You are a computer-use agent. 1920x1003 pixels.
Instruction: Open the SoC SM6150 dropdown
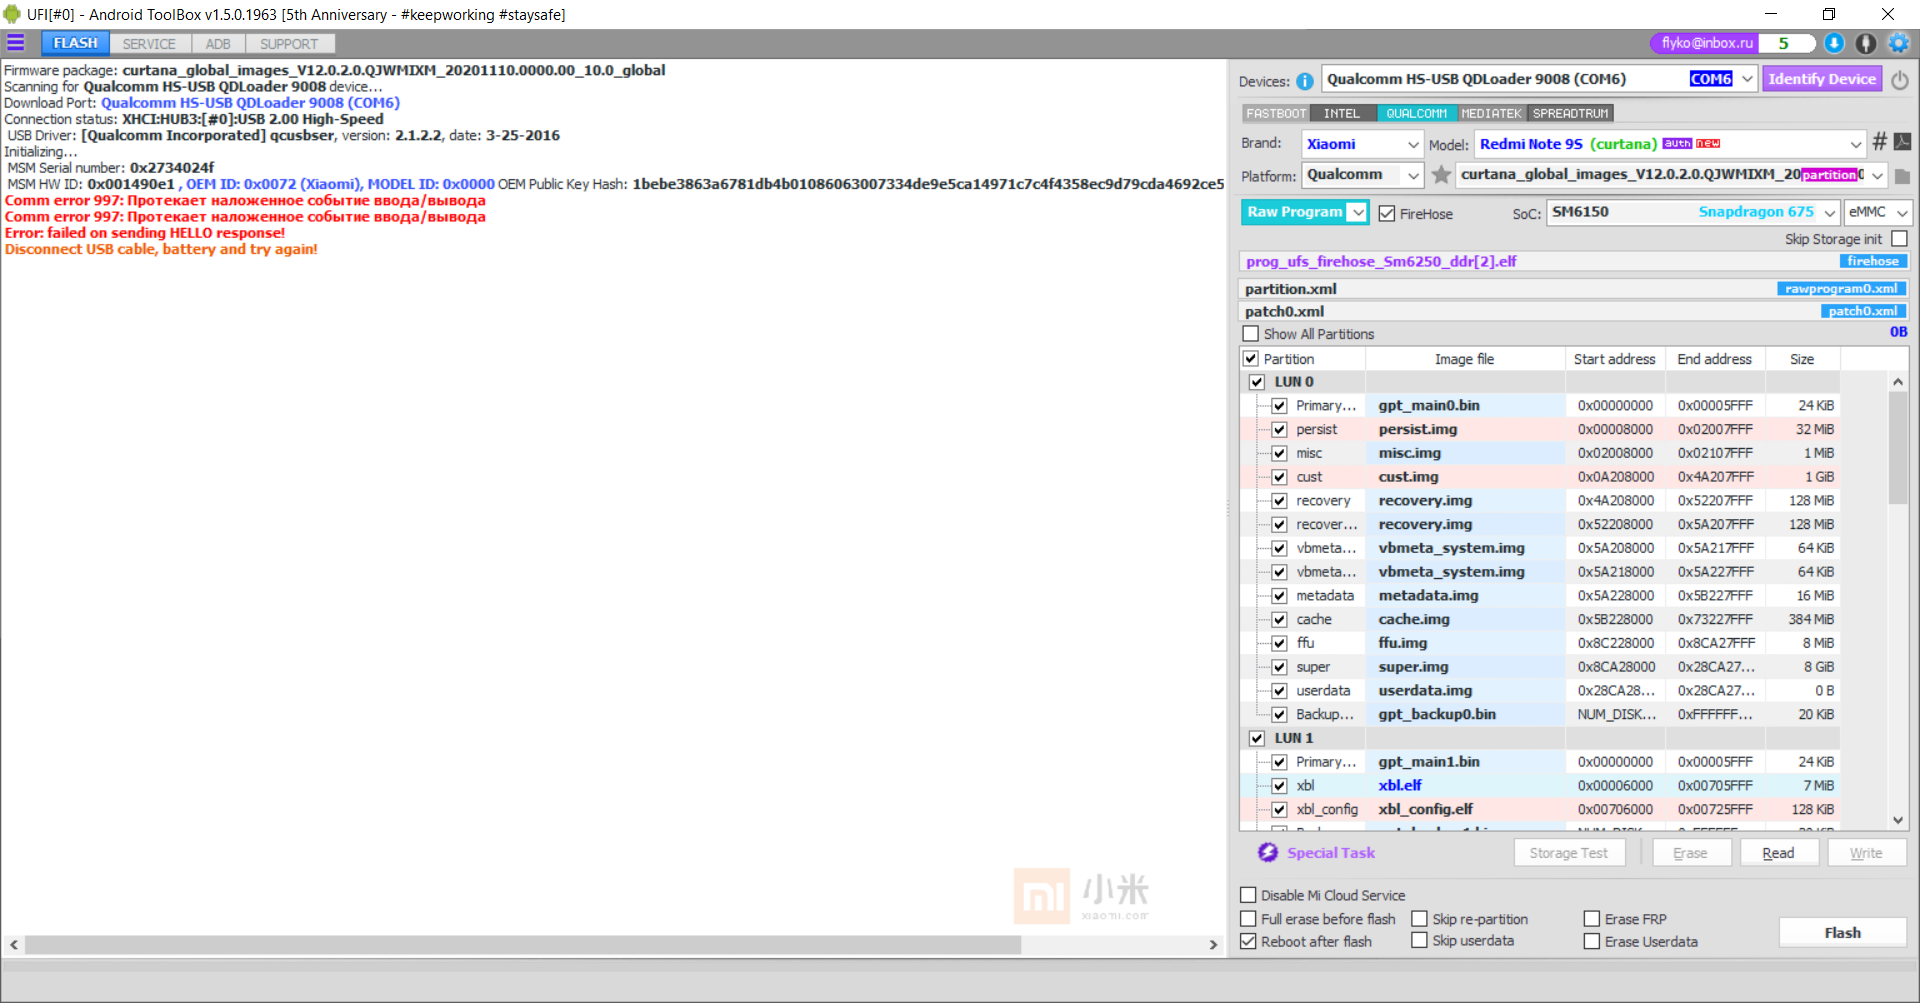[x=1693, y=212]
